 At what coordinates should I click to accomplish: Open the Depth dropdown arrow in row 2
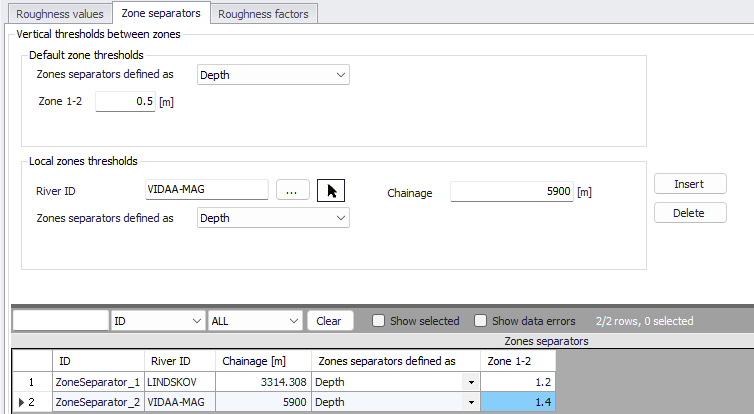pos(471,402)
